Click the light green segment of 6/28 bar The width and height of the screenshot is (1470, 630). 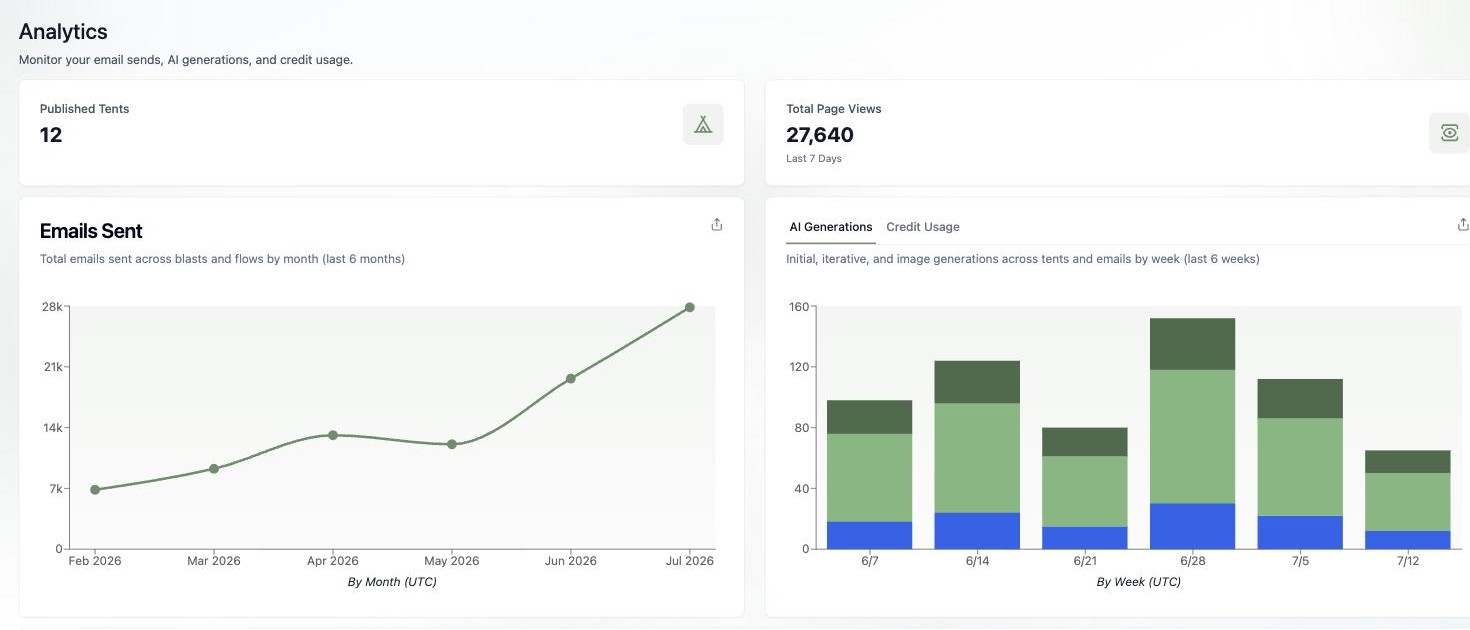(x=1193, y=437)
